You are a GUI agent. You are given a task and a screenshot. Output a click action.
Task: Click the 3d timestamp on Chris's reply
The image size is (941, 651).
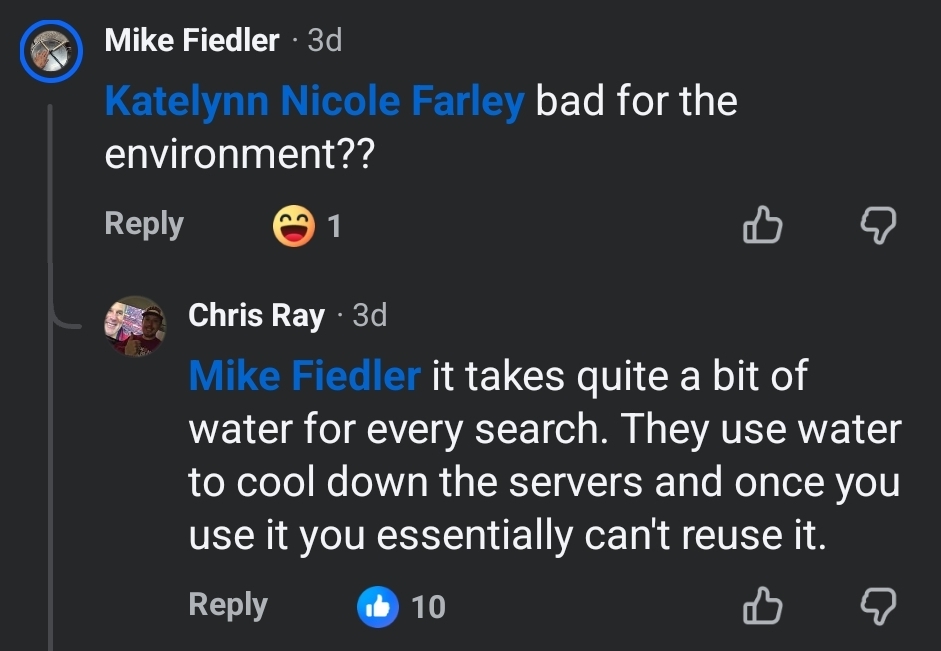pyautogui.click(x=369, y=316)
